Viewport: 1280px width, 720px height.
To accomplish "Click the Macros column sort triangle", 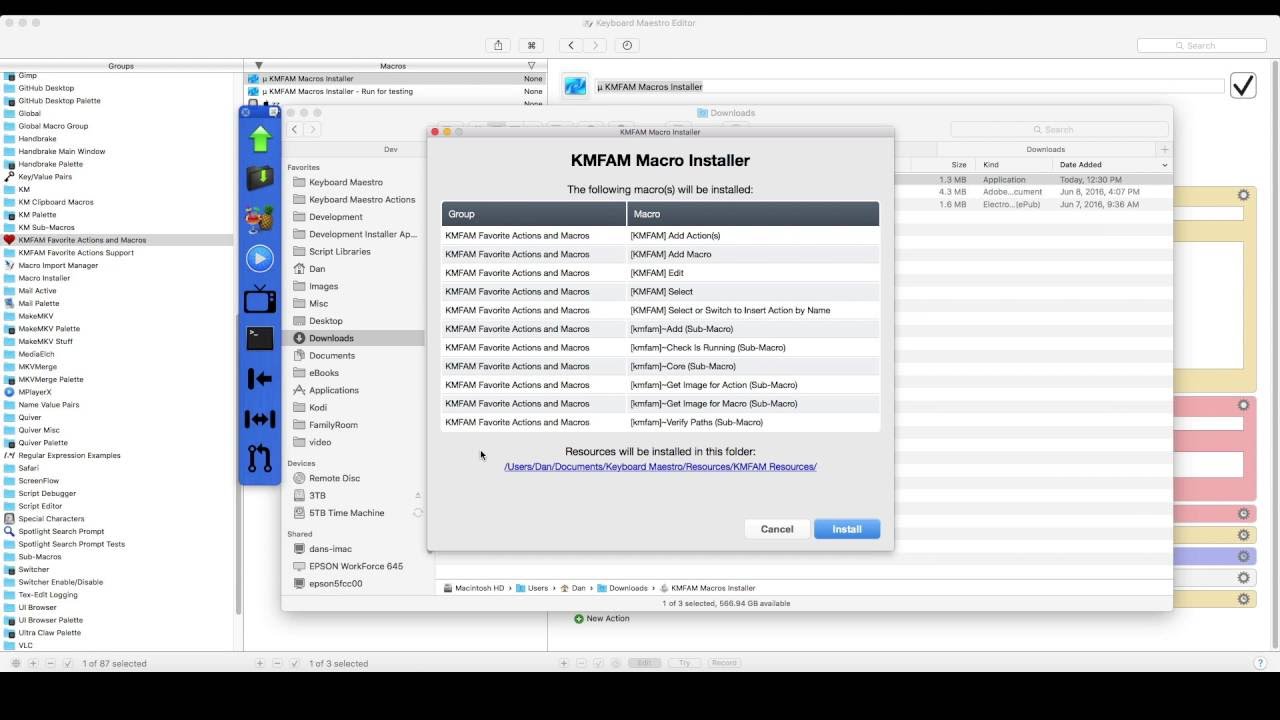I will coord(258,66).
